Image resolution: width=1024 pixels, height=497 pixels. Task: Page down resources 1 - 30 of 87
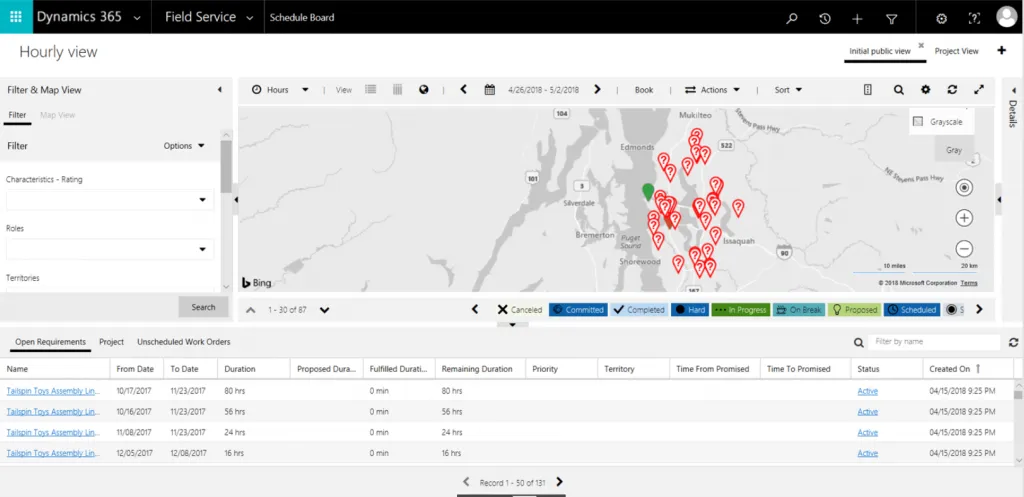[325, 310]
